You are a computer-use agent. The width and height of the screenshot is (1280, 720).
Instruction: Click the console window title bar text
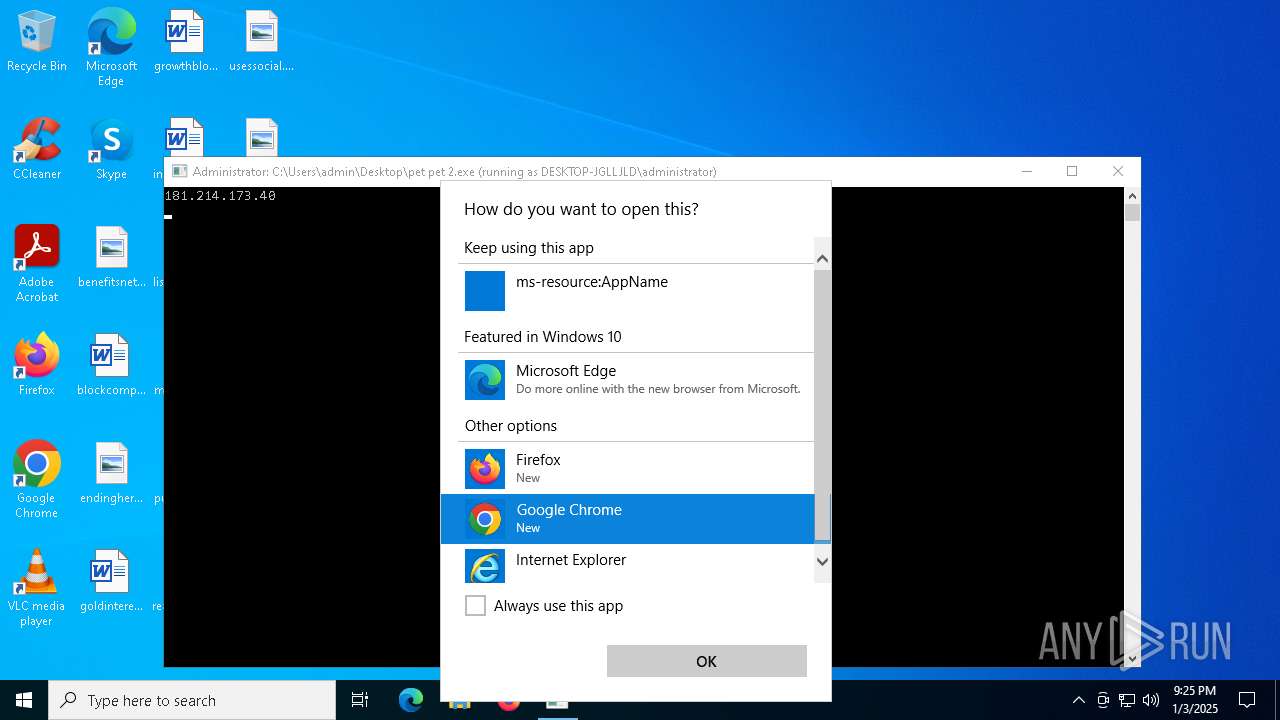coord(454,171)
